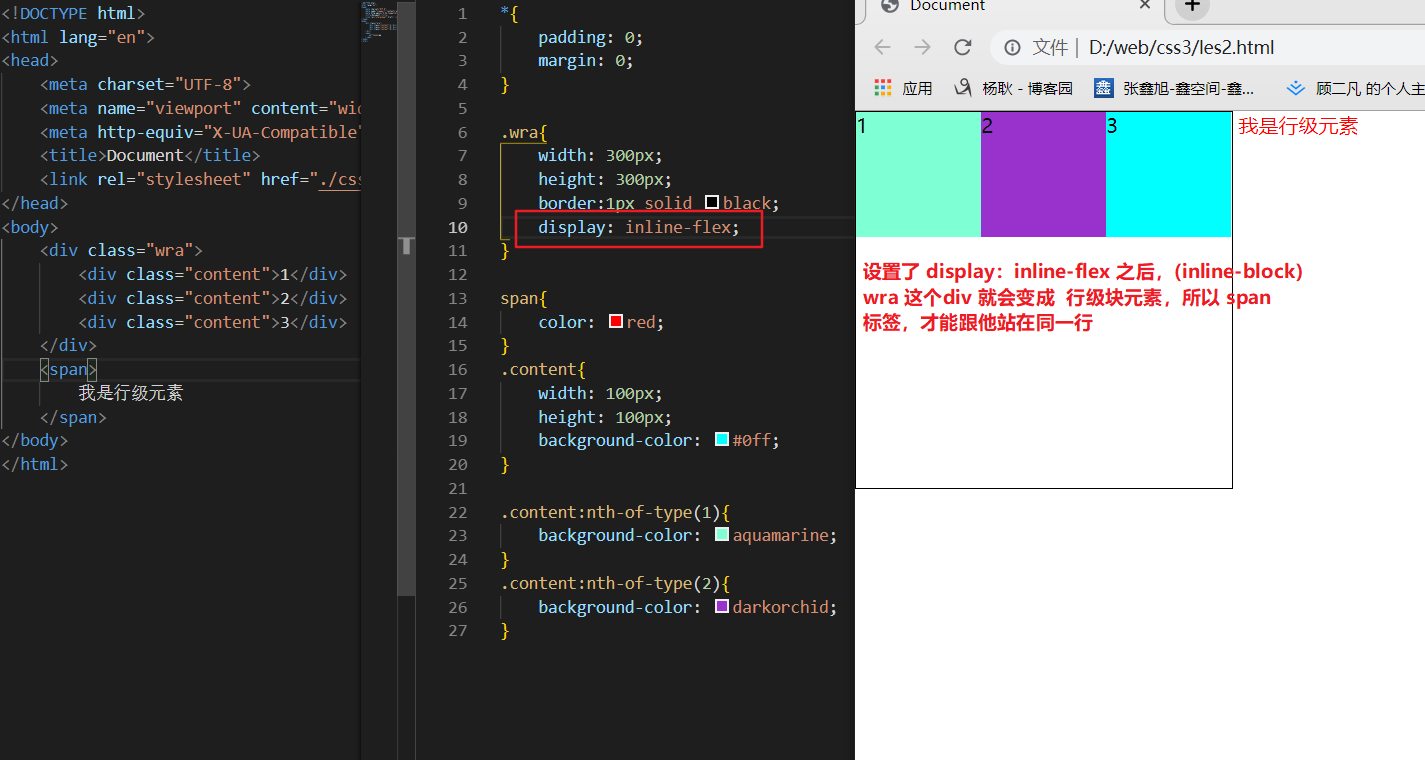This screenshot has height=760, width=1425.
Task: Select the Document browser tab
Action: 1000,6
